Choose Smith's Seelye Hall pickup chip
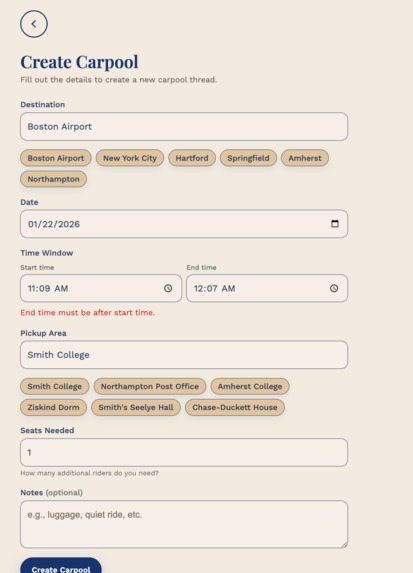Viewport: 413px width, 573px height. tap(136, 407)
